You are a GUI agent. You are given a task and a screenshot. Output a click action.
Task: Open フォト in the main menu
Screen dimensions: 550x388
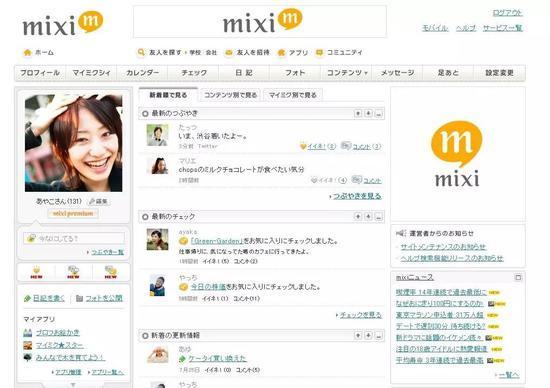[x=295, y=73]
